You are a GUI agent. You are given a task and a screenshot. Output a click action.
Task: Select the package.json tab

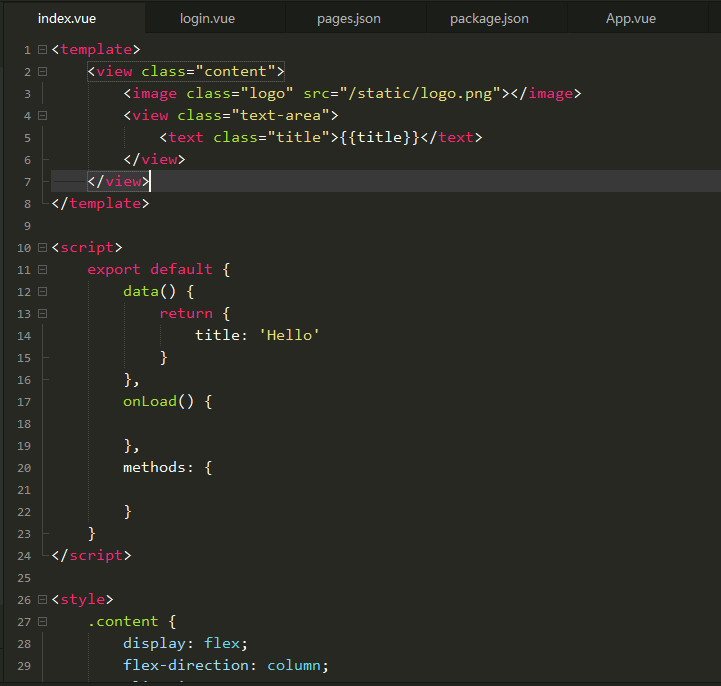click(x=489, y=19)
